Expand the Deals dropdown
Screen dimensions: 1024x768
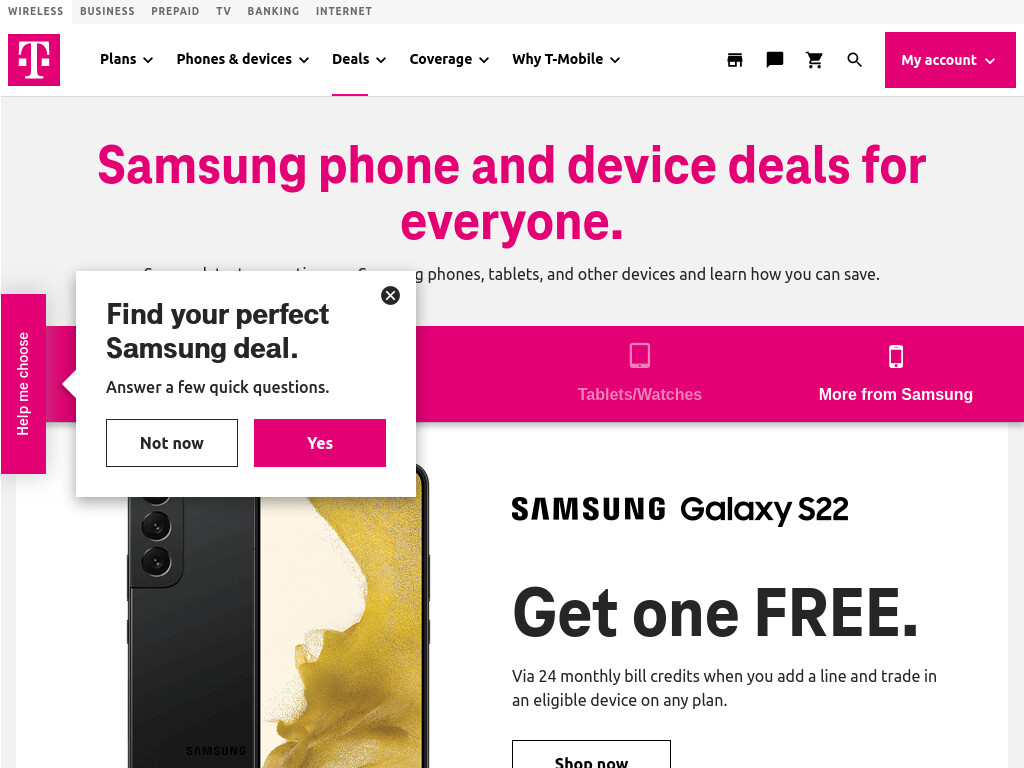pos(359,59)
